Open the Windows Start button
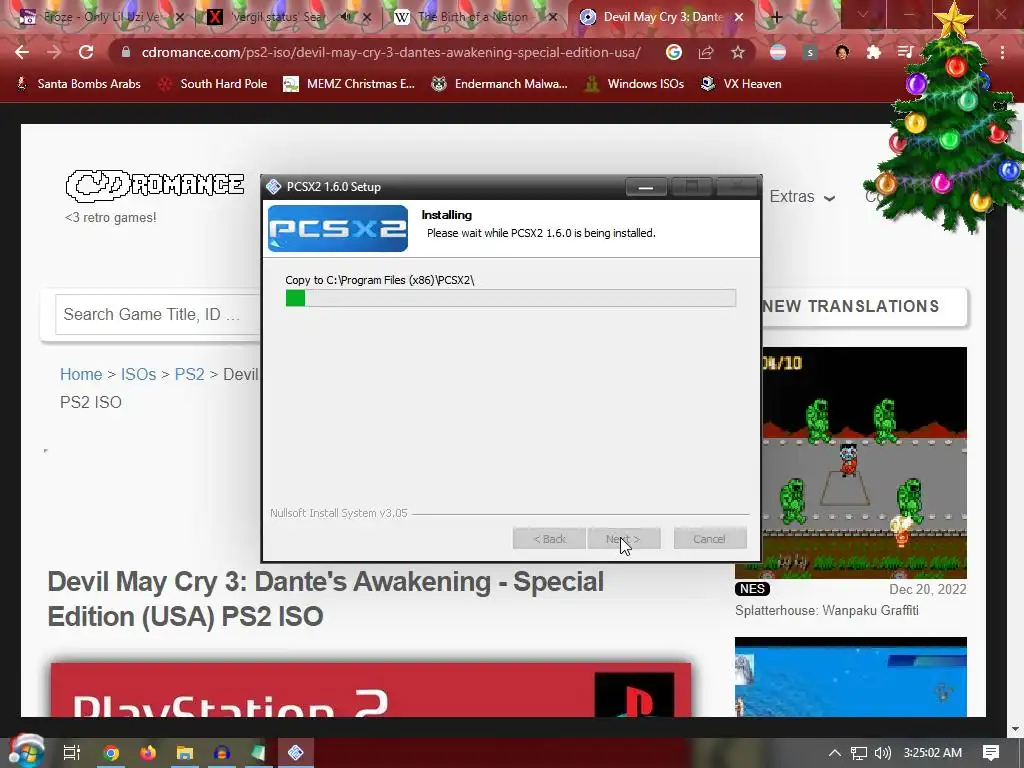Screen dimensions: 1024x768 pos(26,752)
